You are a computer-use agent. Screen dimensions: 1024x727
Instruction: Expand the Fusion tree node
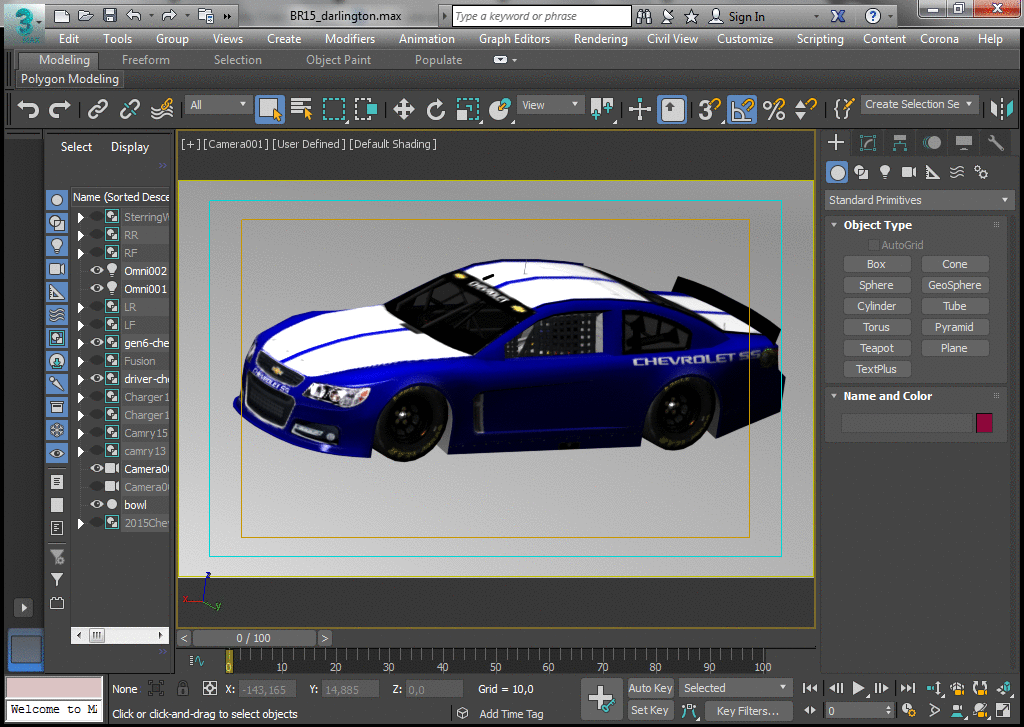(80, 361)
